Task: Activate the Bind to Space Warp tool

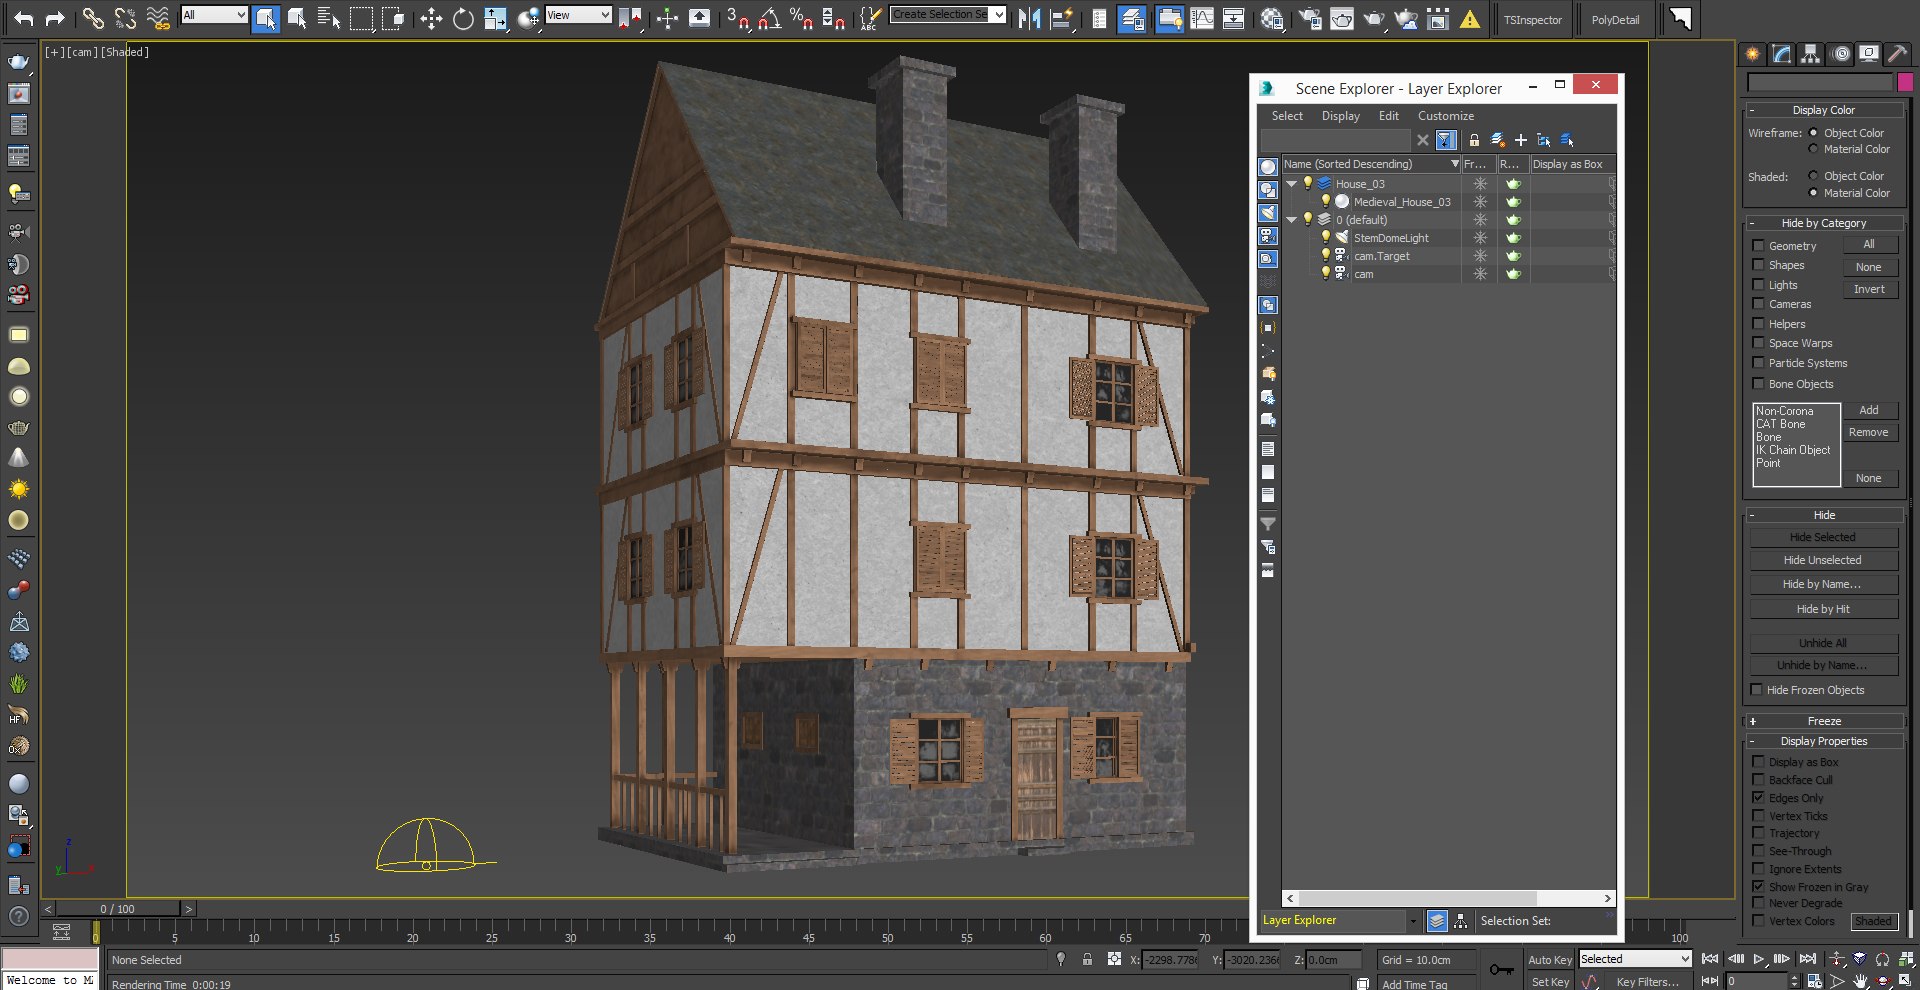Action: (x=158, y=17)
